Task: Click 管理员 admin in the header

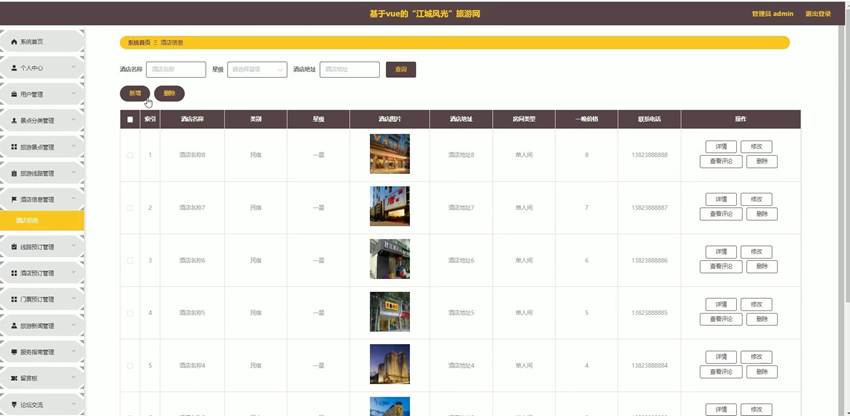Action: [x=772, y=14]
